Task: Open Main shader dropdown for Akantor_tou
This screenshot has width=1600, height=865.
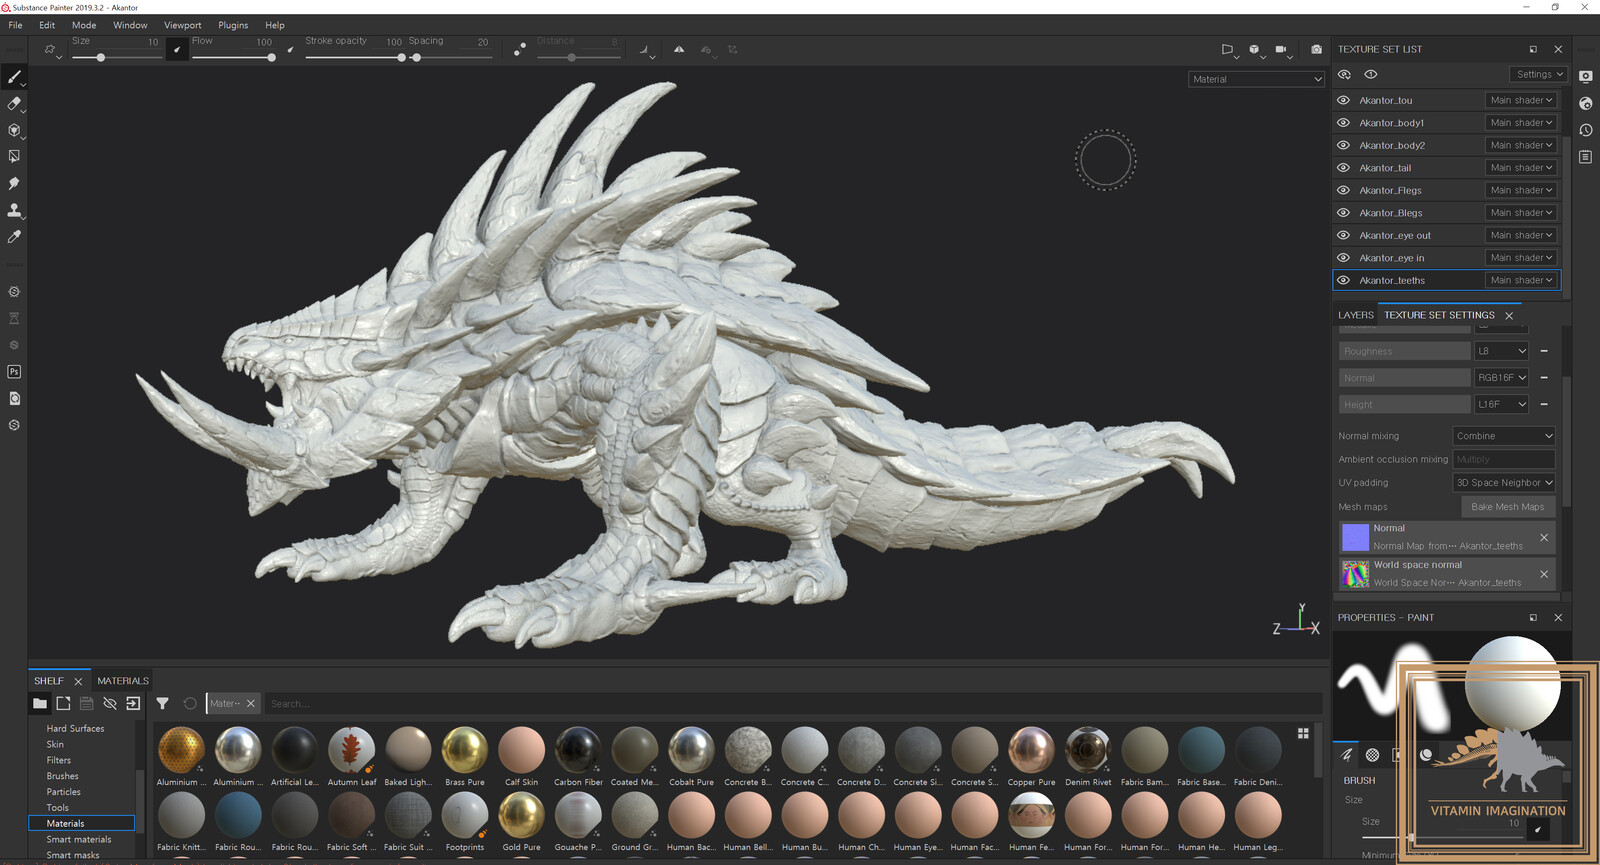Action: tap(1521, 100)
